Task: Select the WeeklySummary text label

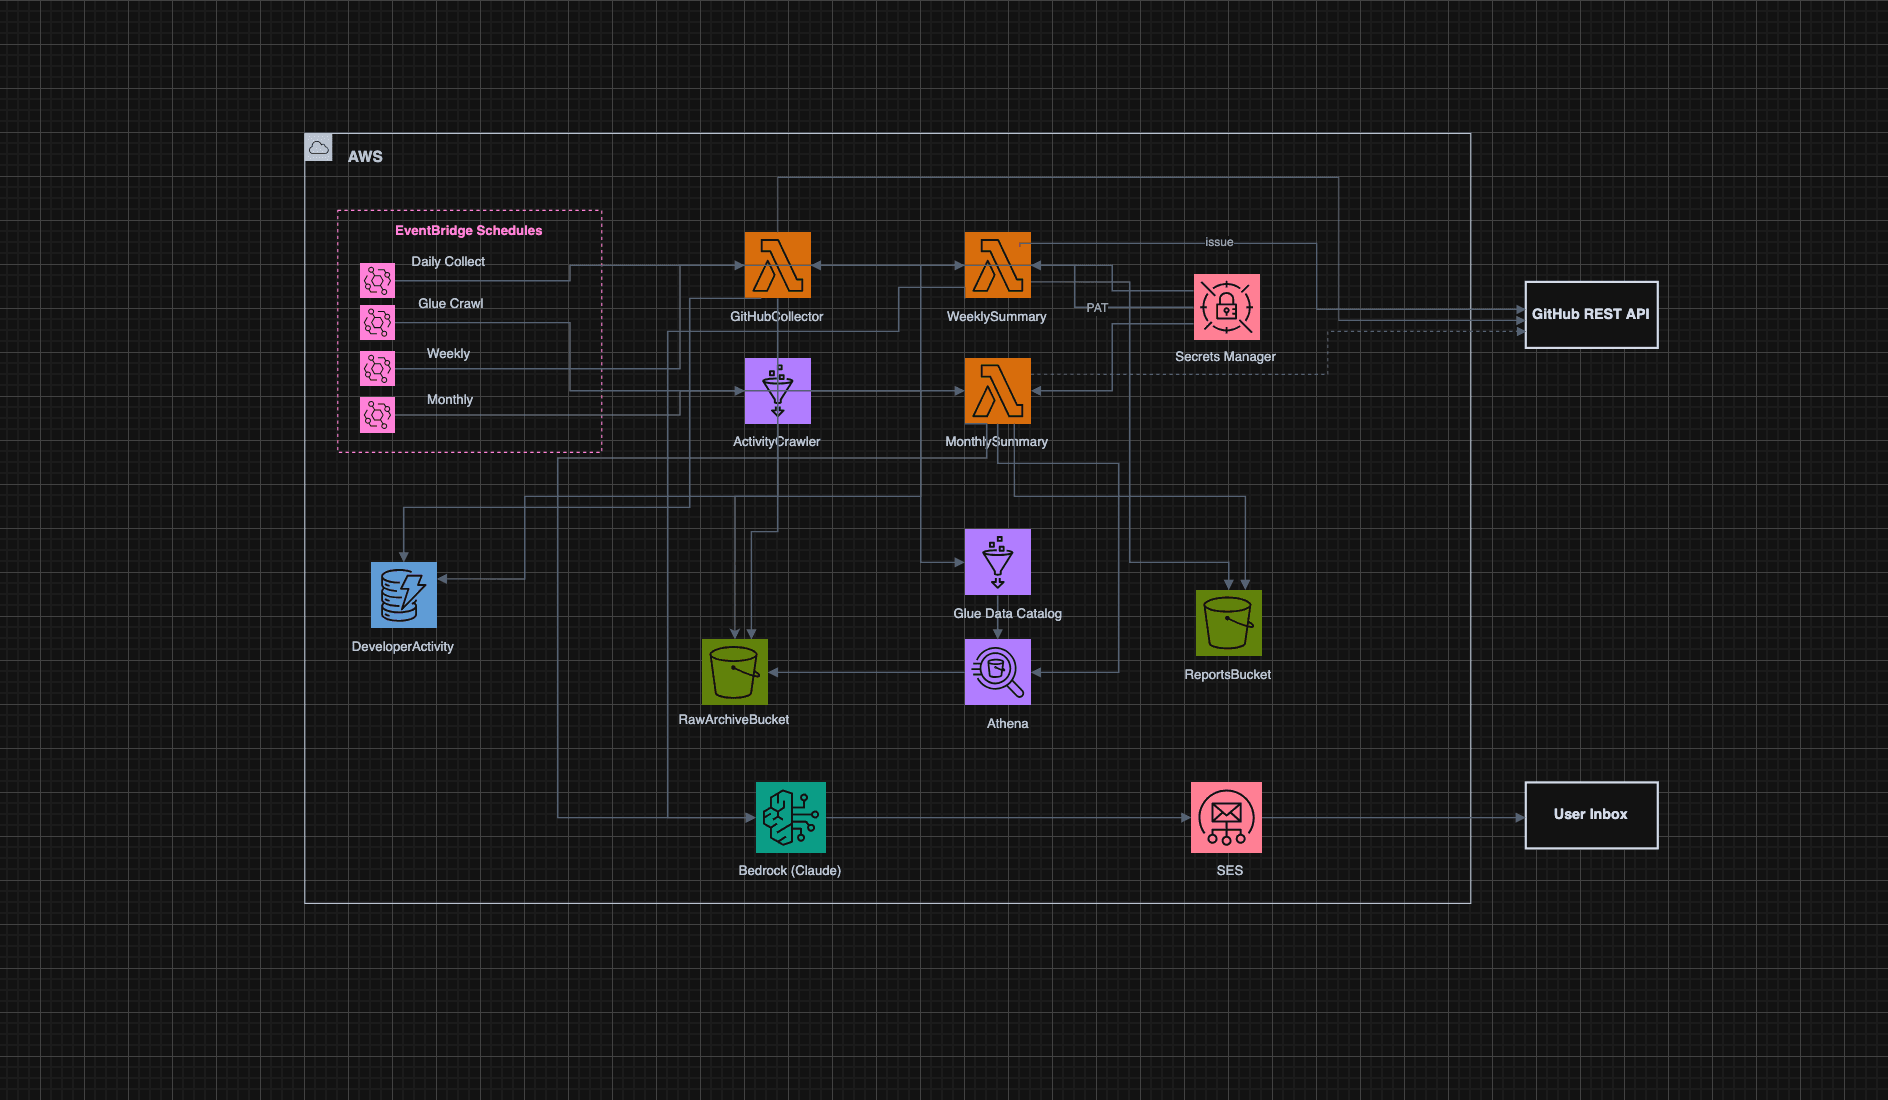Action: pyautogui.click(x=997, y=317)
